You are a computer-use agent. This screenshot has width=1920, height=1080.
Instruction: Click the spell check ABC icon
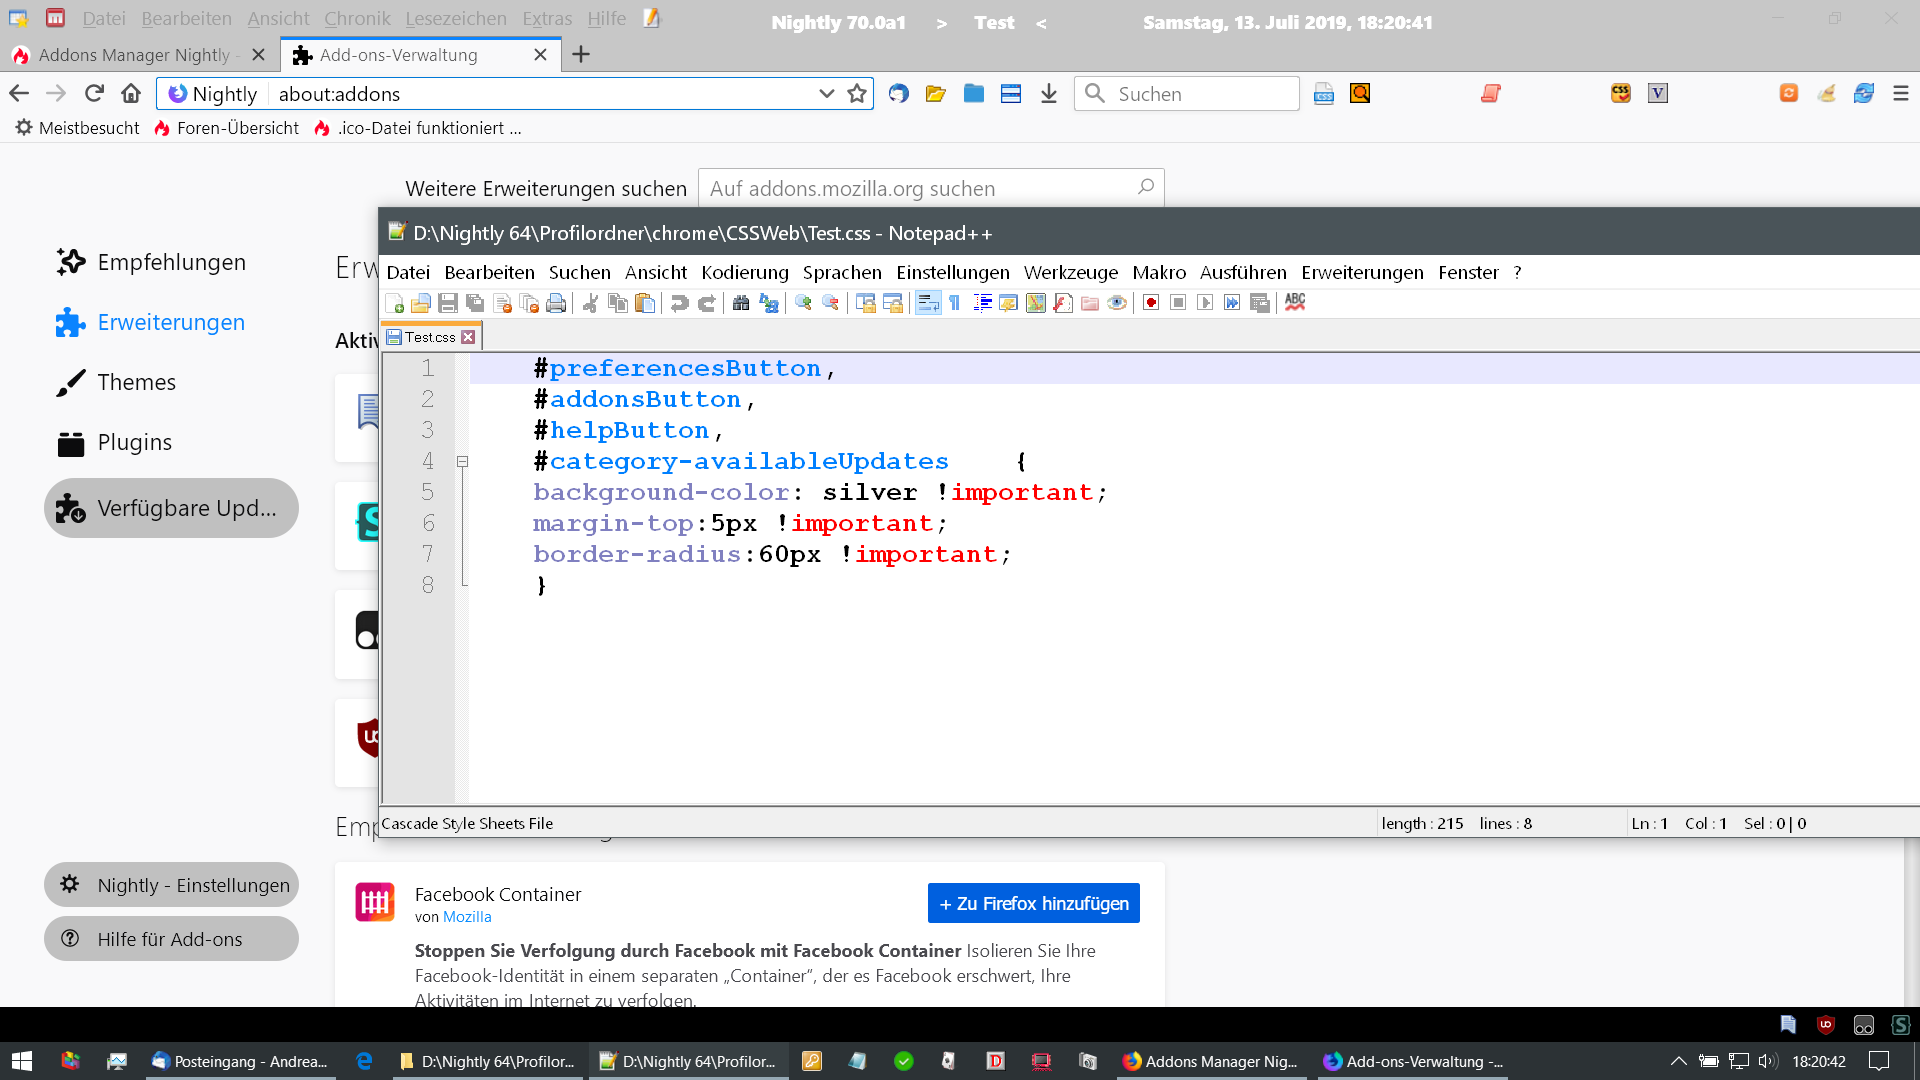coord(1295,302)
